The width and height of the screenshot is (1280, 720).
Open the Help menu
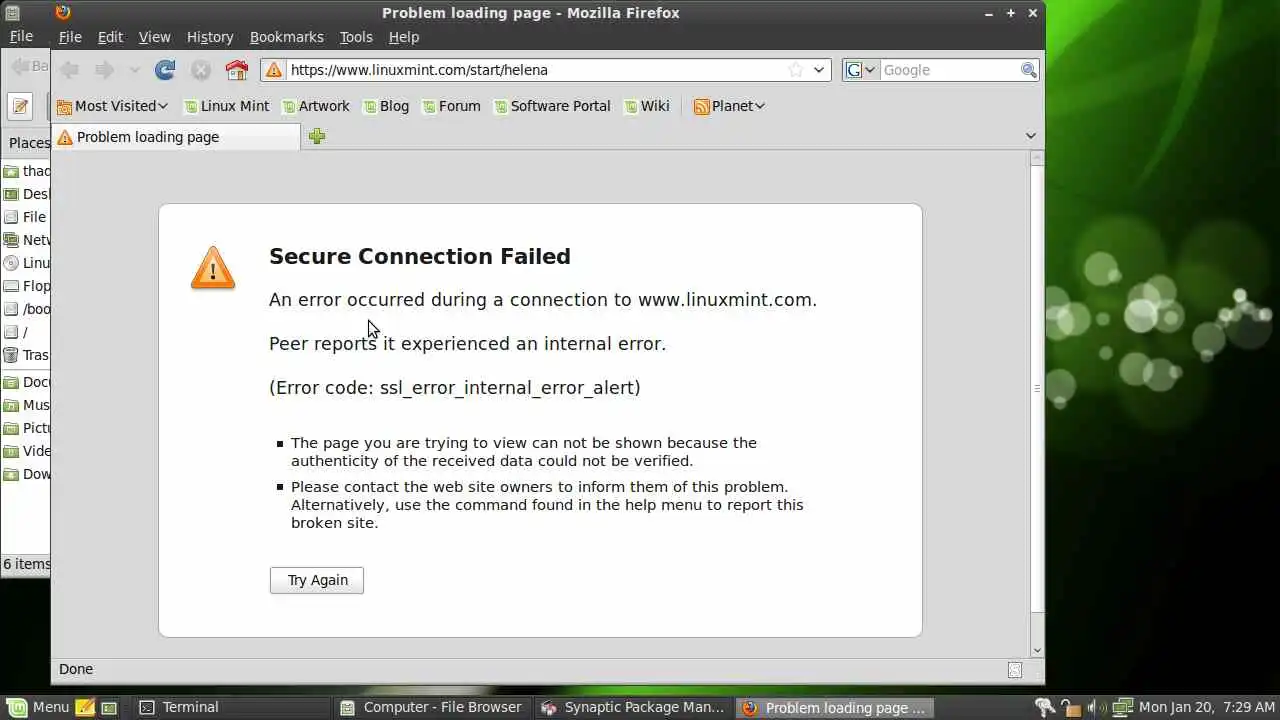tap(404, 37)
